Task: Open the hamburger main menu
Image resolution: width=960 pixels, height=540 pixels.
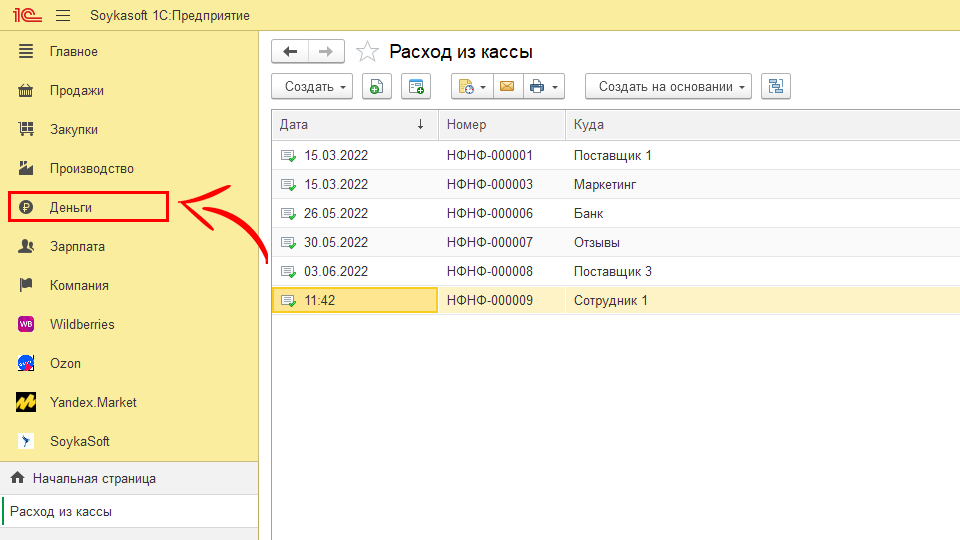Action: click(63, 16)
